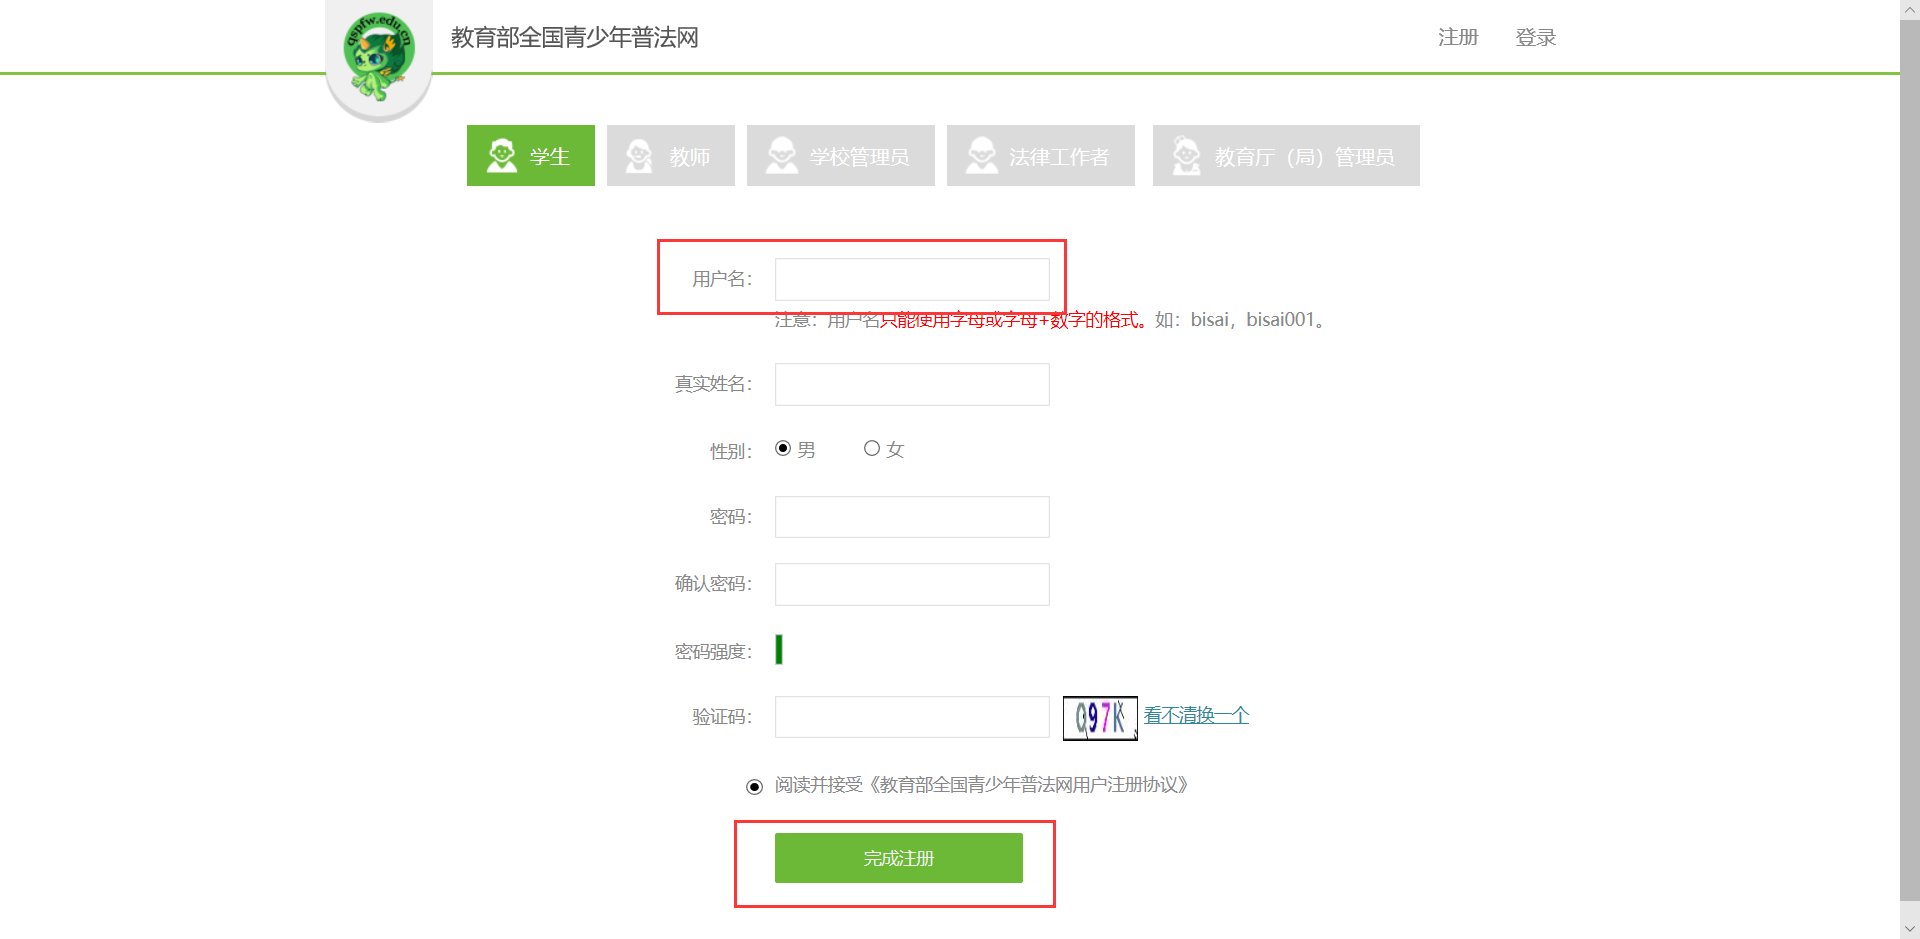
Task: Click the teacher icon on the 教师 tab
Action: (x=637, y=155)
